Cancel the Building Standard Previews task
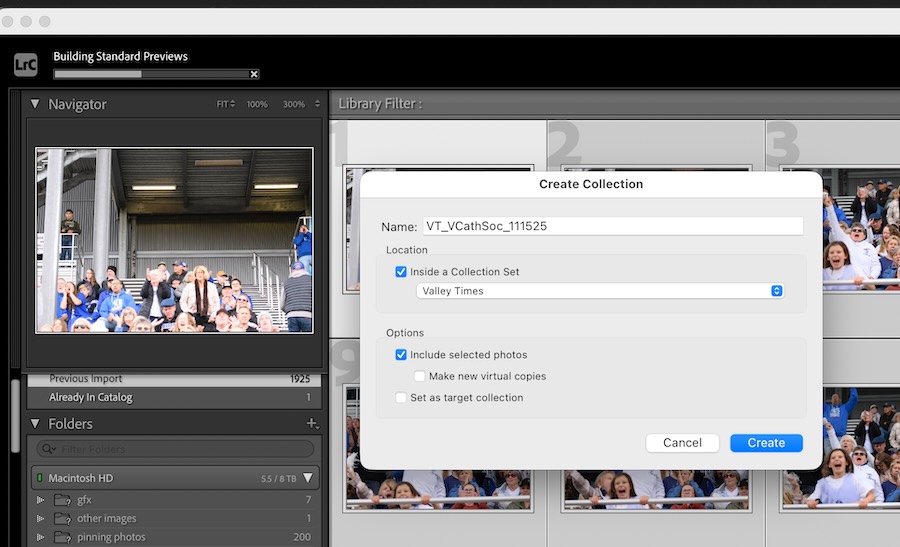The height and width of the screenshot is (547, 900). 254,74
